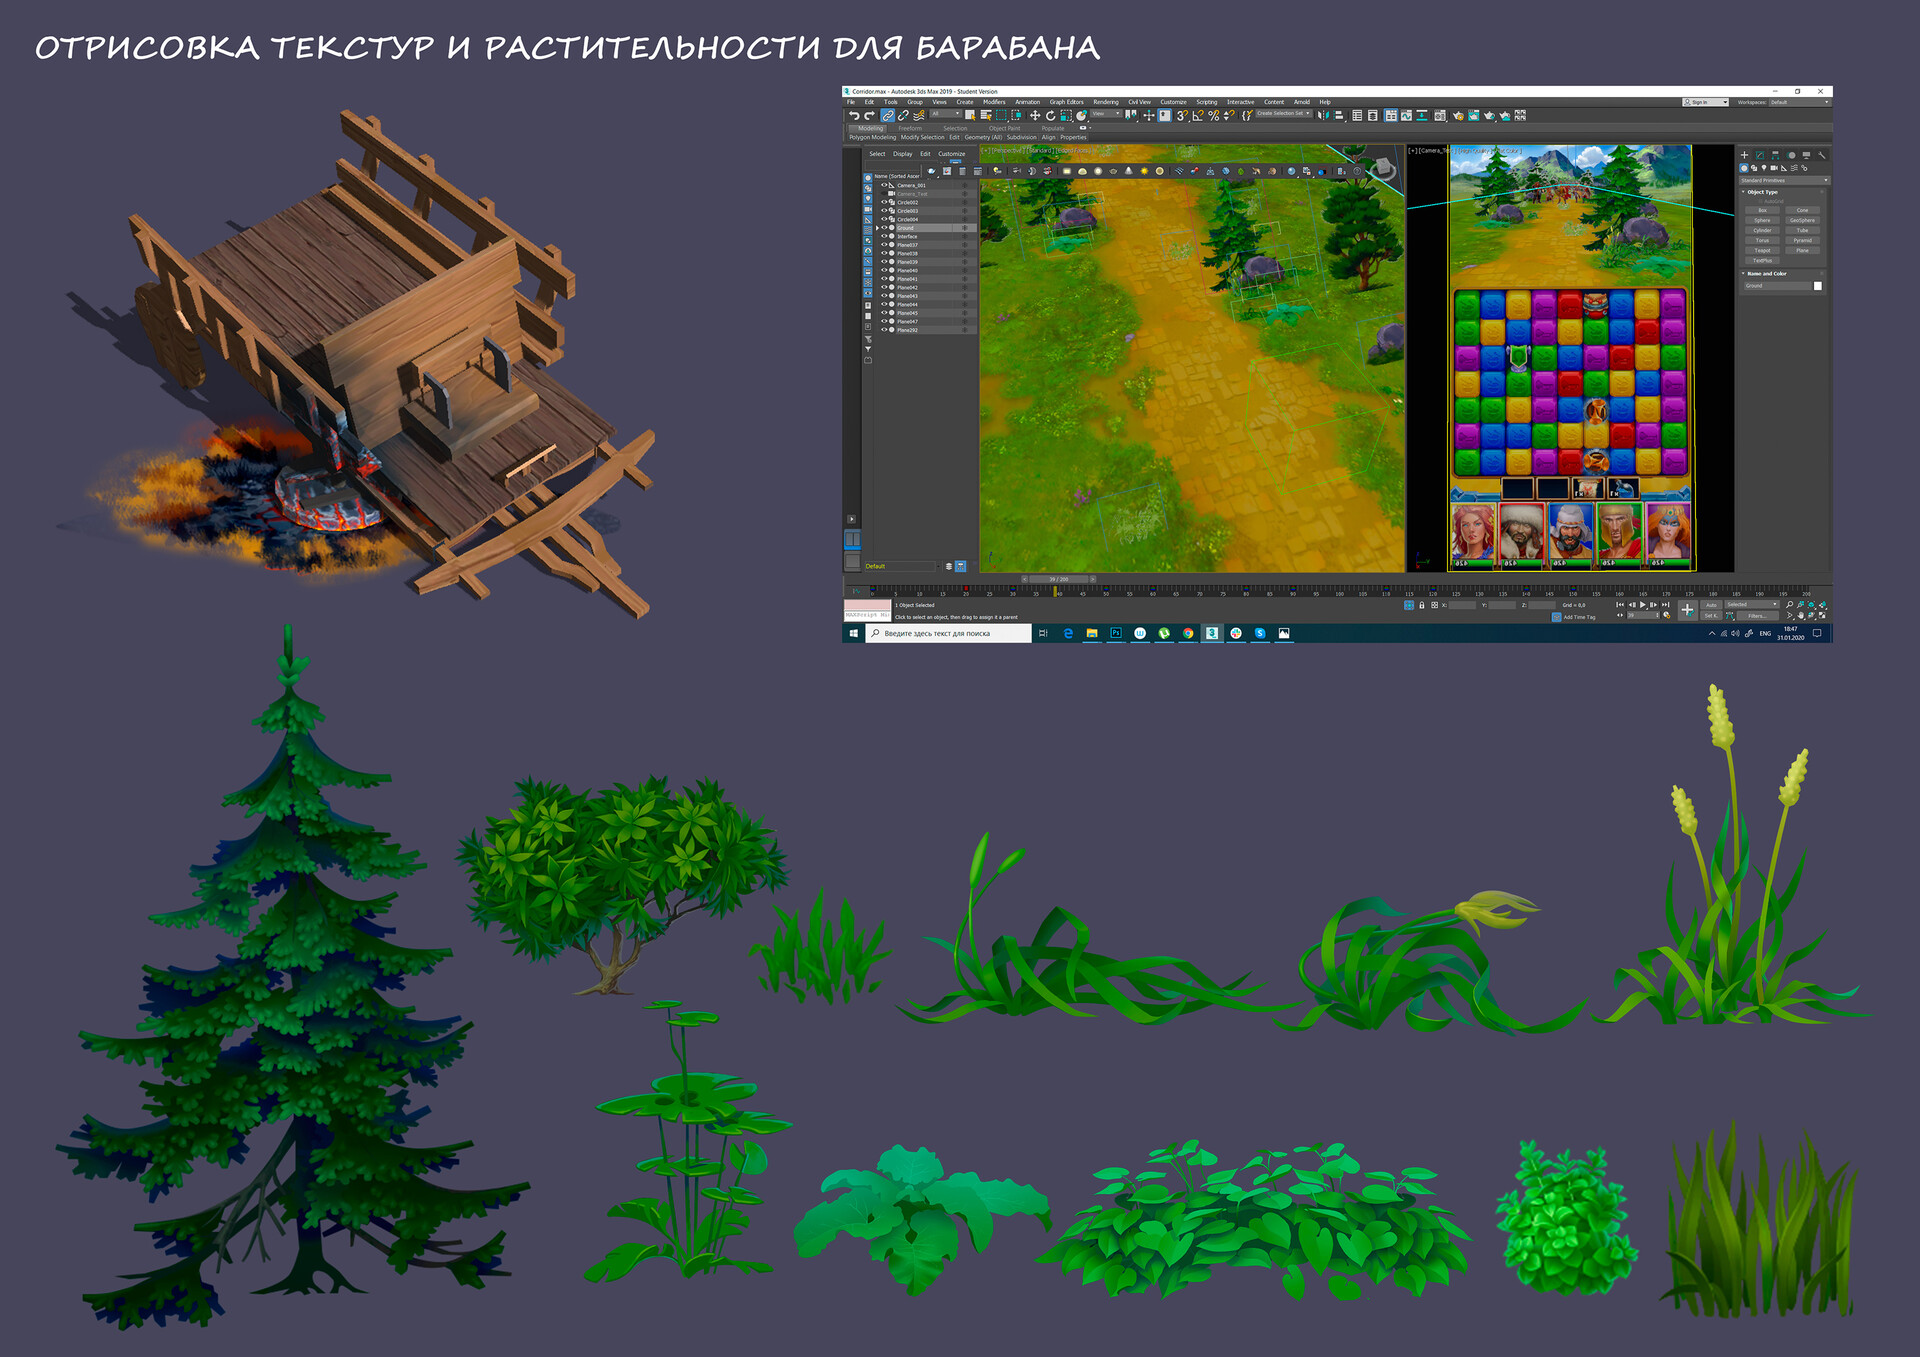Activate Select and Rotate tool

(1050, 115)
